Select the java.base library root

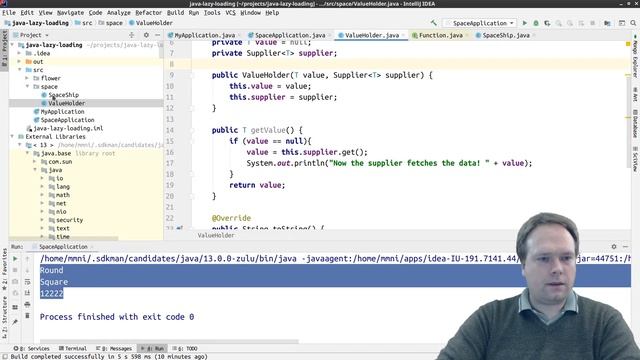tap(56, 153)
